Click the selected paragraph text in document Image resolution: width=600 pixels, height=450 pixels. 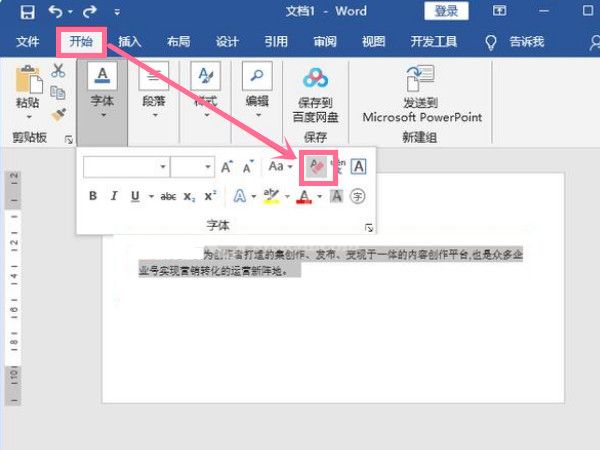click(x=331, y=262)
